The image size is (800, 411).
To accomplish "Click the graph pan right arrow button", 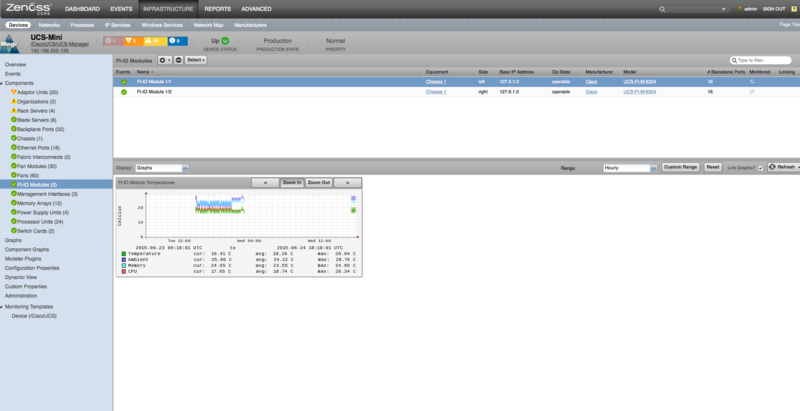I will pos(347,183).
